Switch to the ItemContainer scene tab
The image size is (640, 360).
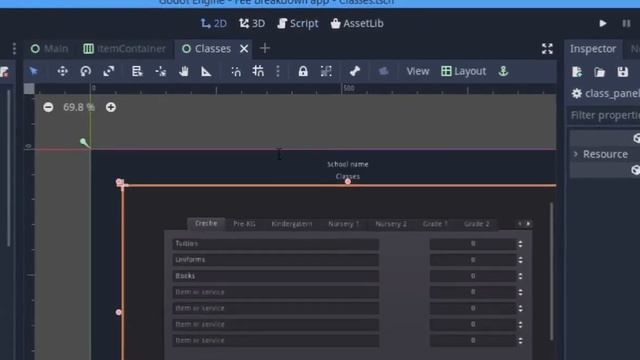click(124, 49)
